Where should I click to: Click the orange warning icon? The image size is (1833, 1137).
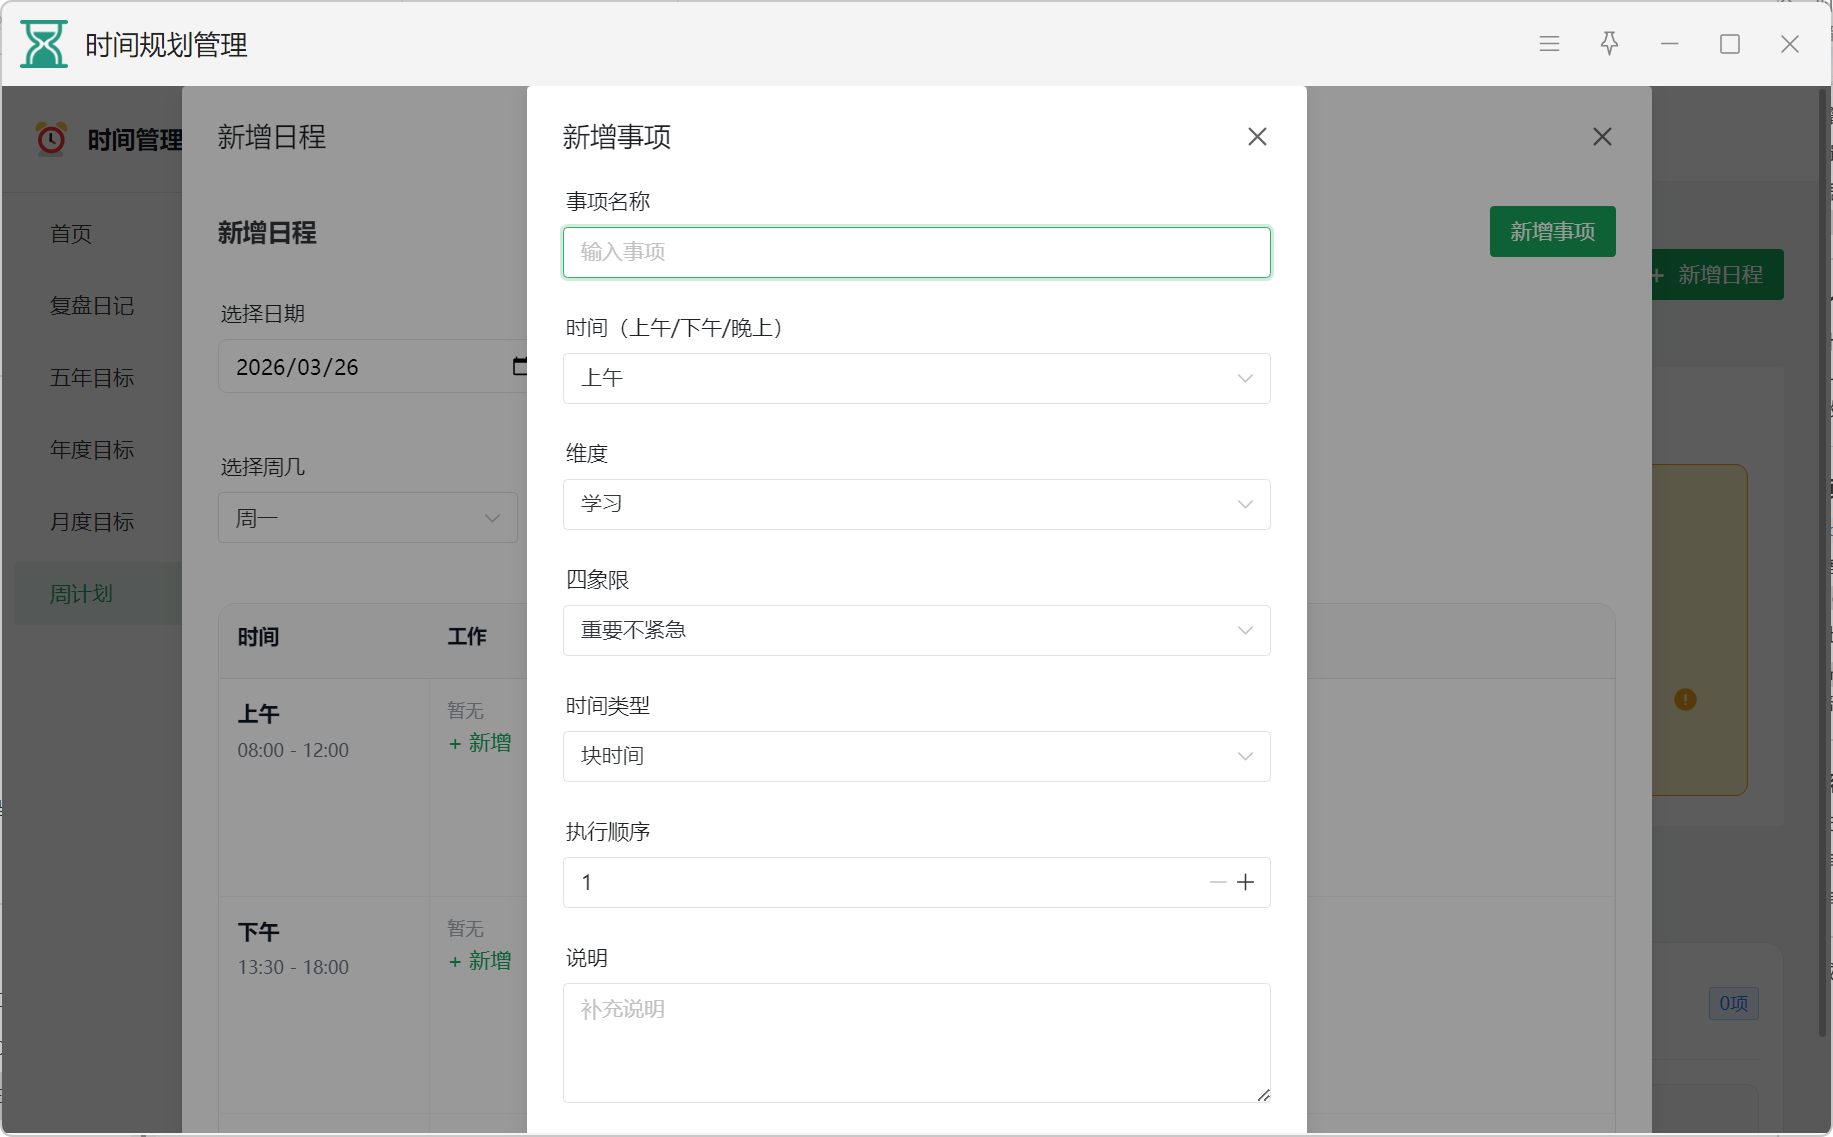(1685, 700)
